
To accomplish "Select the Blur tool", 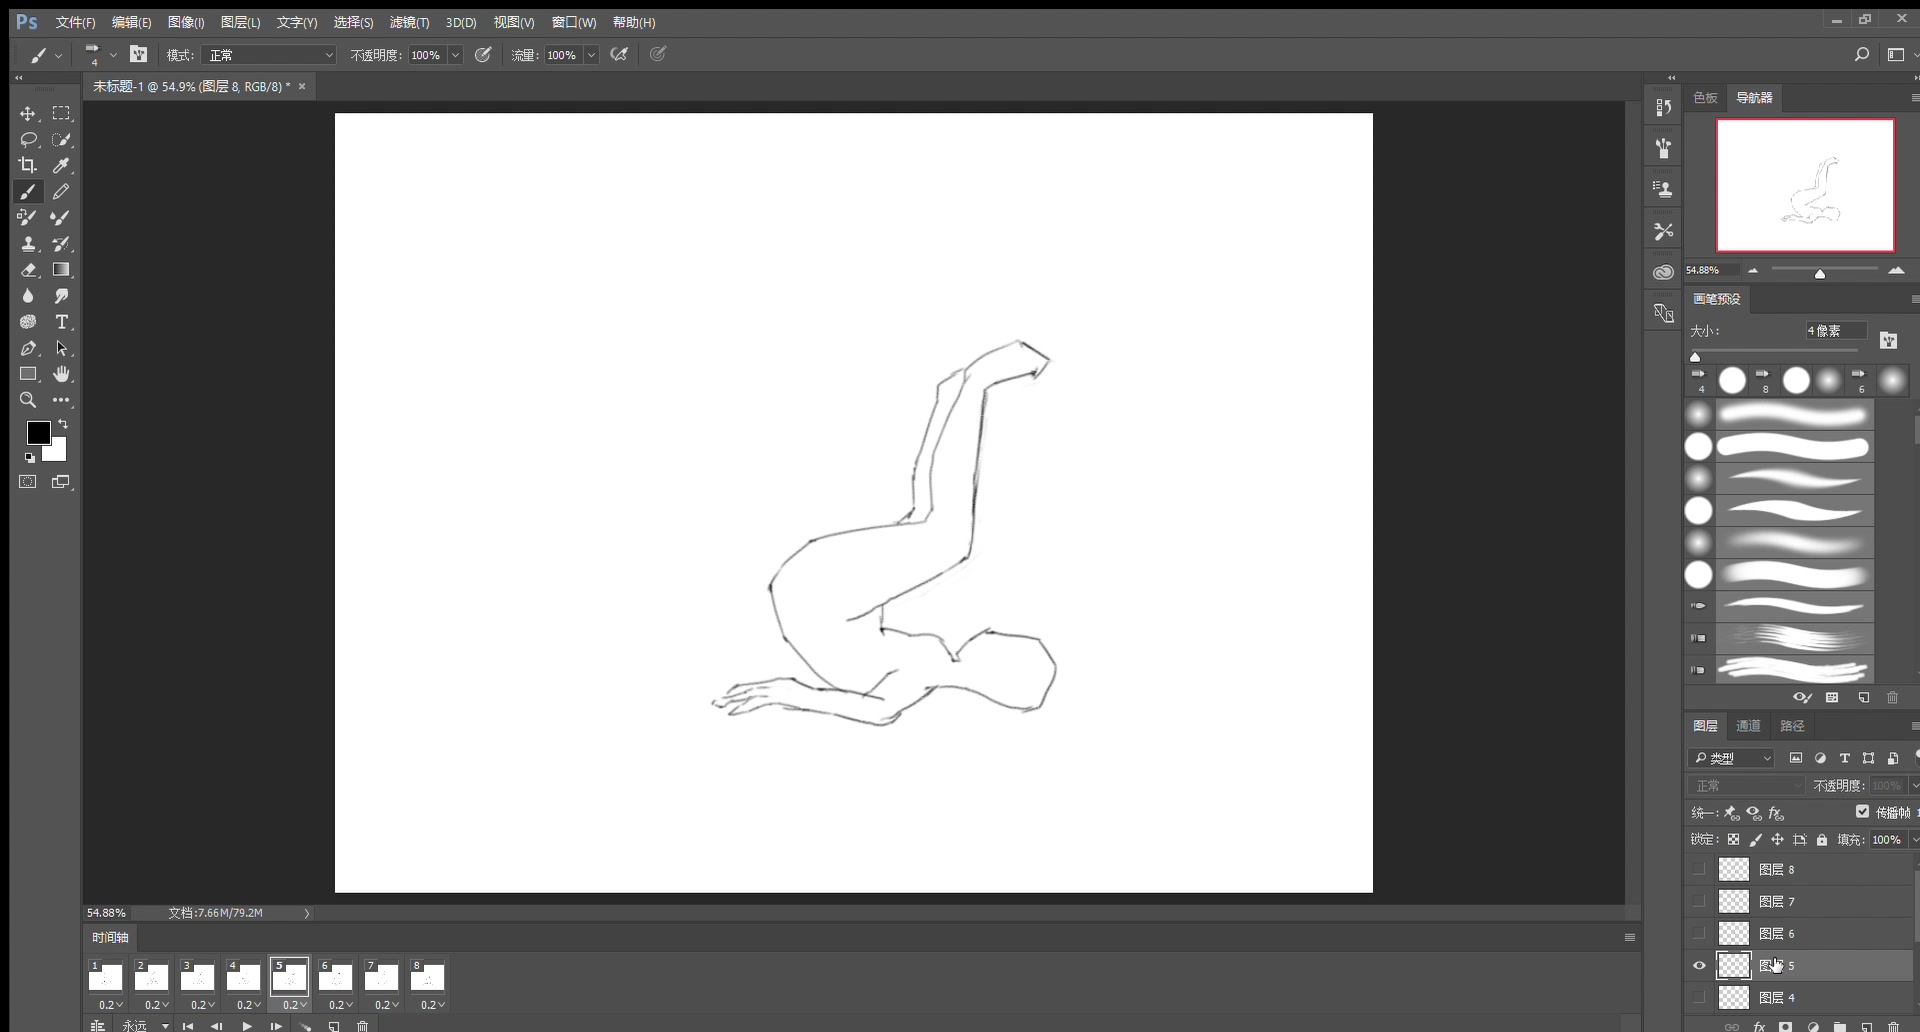I will pyautogui.click(x=28, y=296).
